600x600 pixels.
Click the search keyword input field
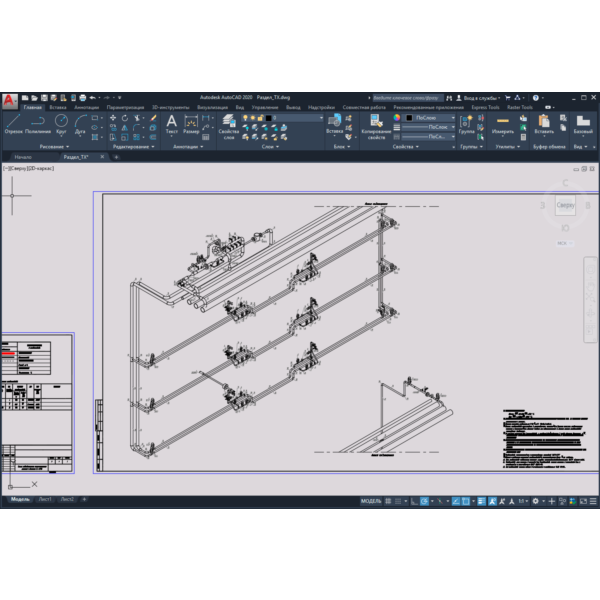tap(407, 98)
